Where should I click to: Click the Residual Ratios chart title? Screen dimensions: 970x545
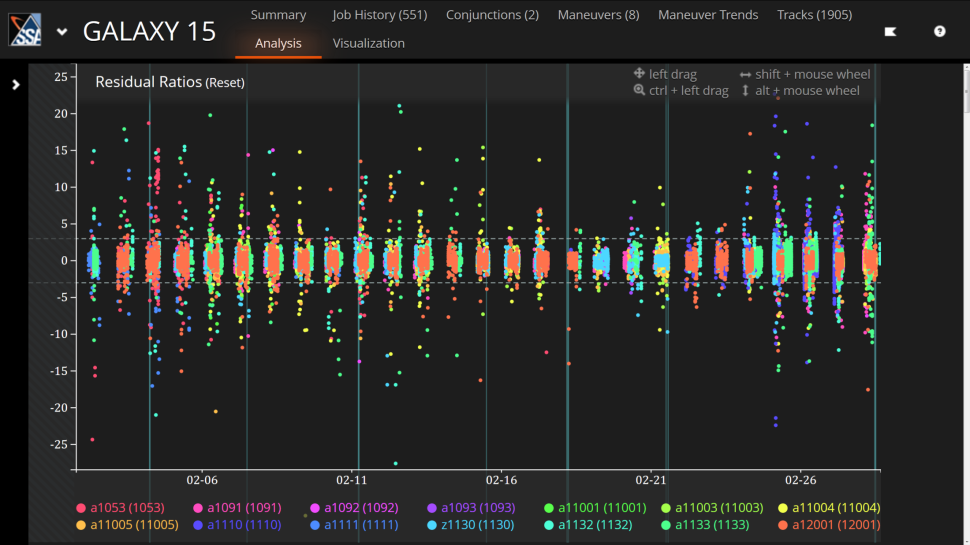click(148, 82)
